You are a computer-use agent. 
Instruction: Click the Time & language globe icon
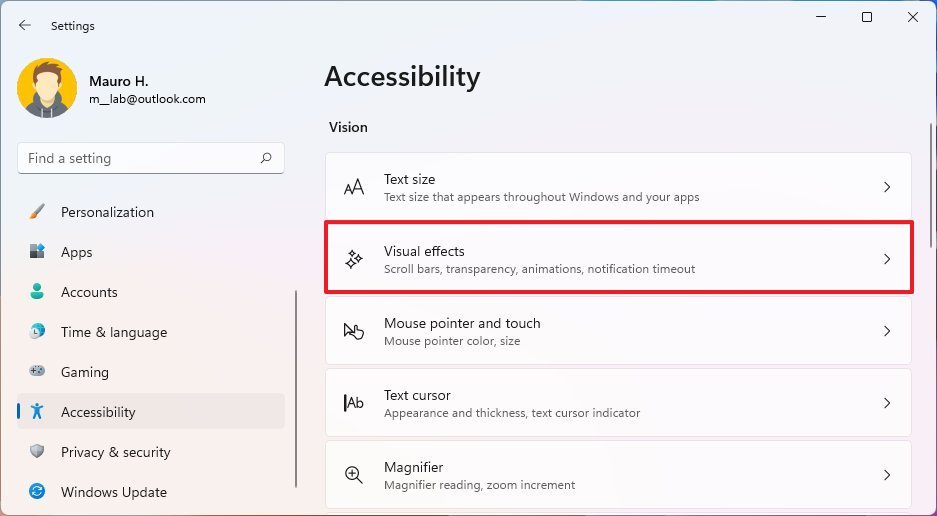[x=37, y=331]
